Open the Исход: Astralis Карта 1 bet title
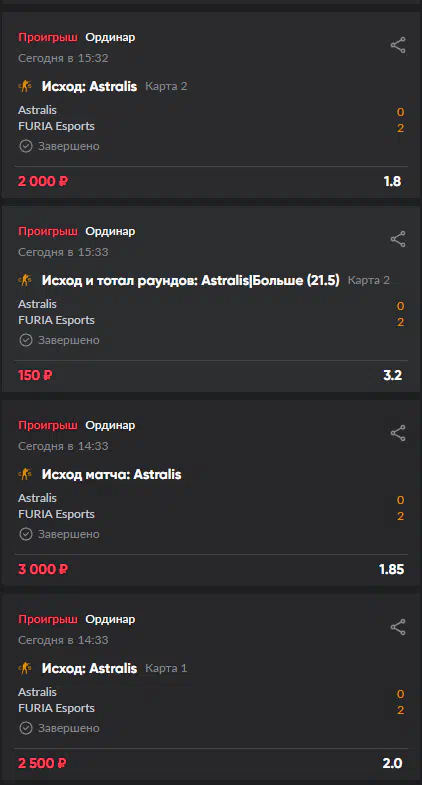 point(89,668)
